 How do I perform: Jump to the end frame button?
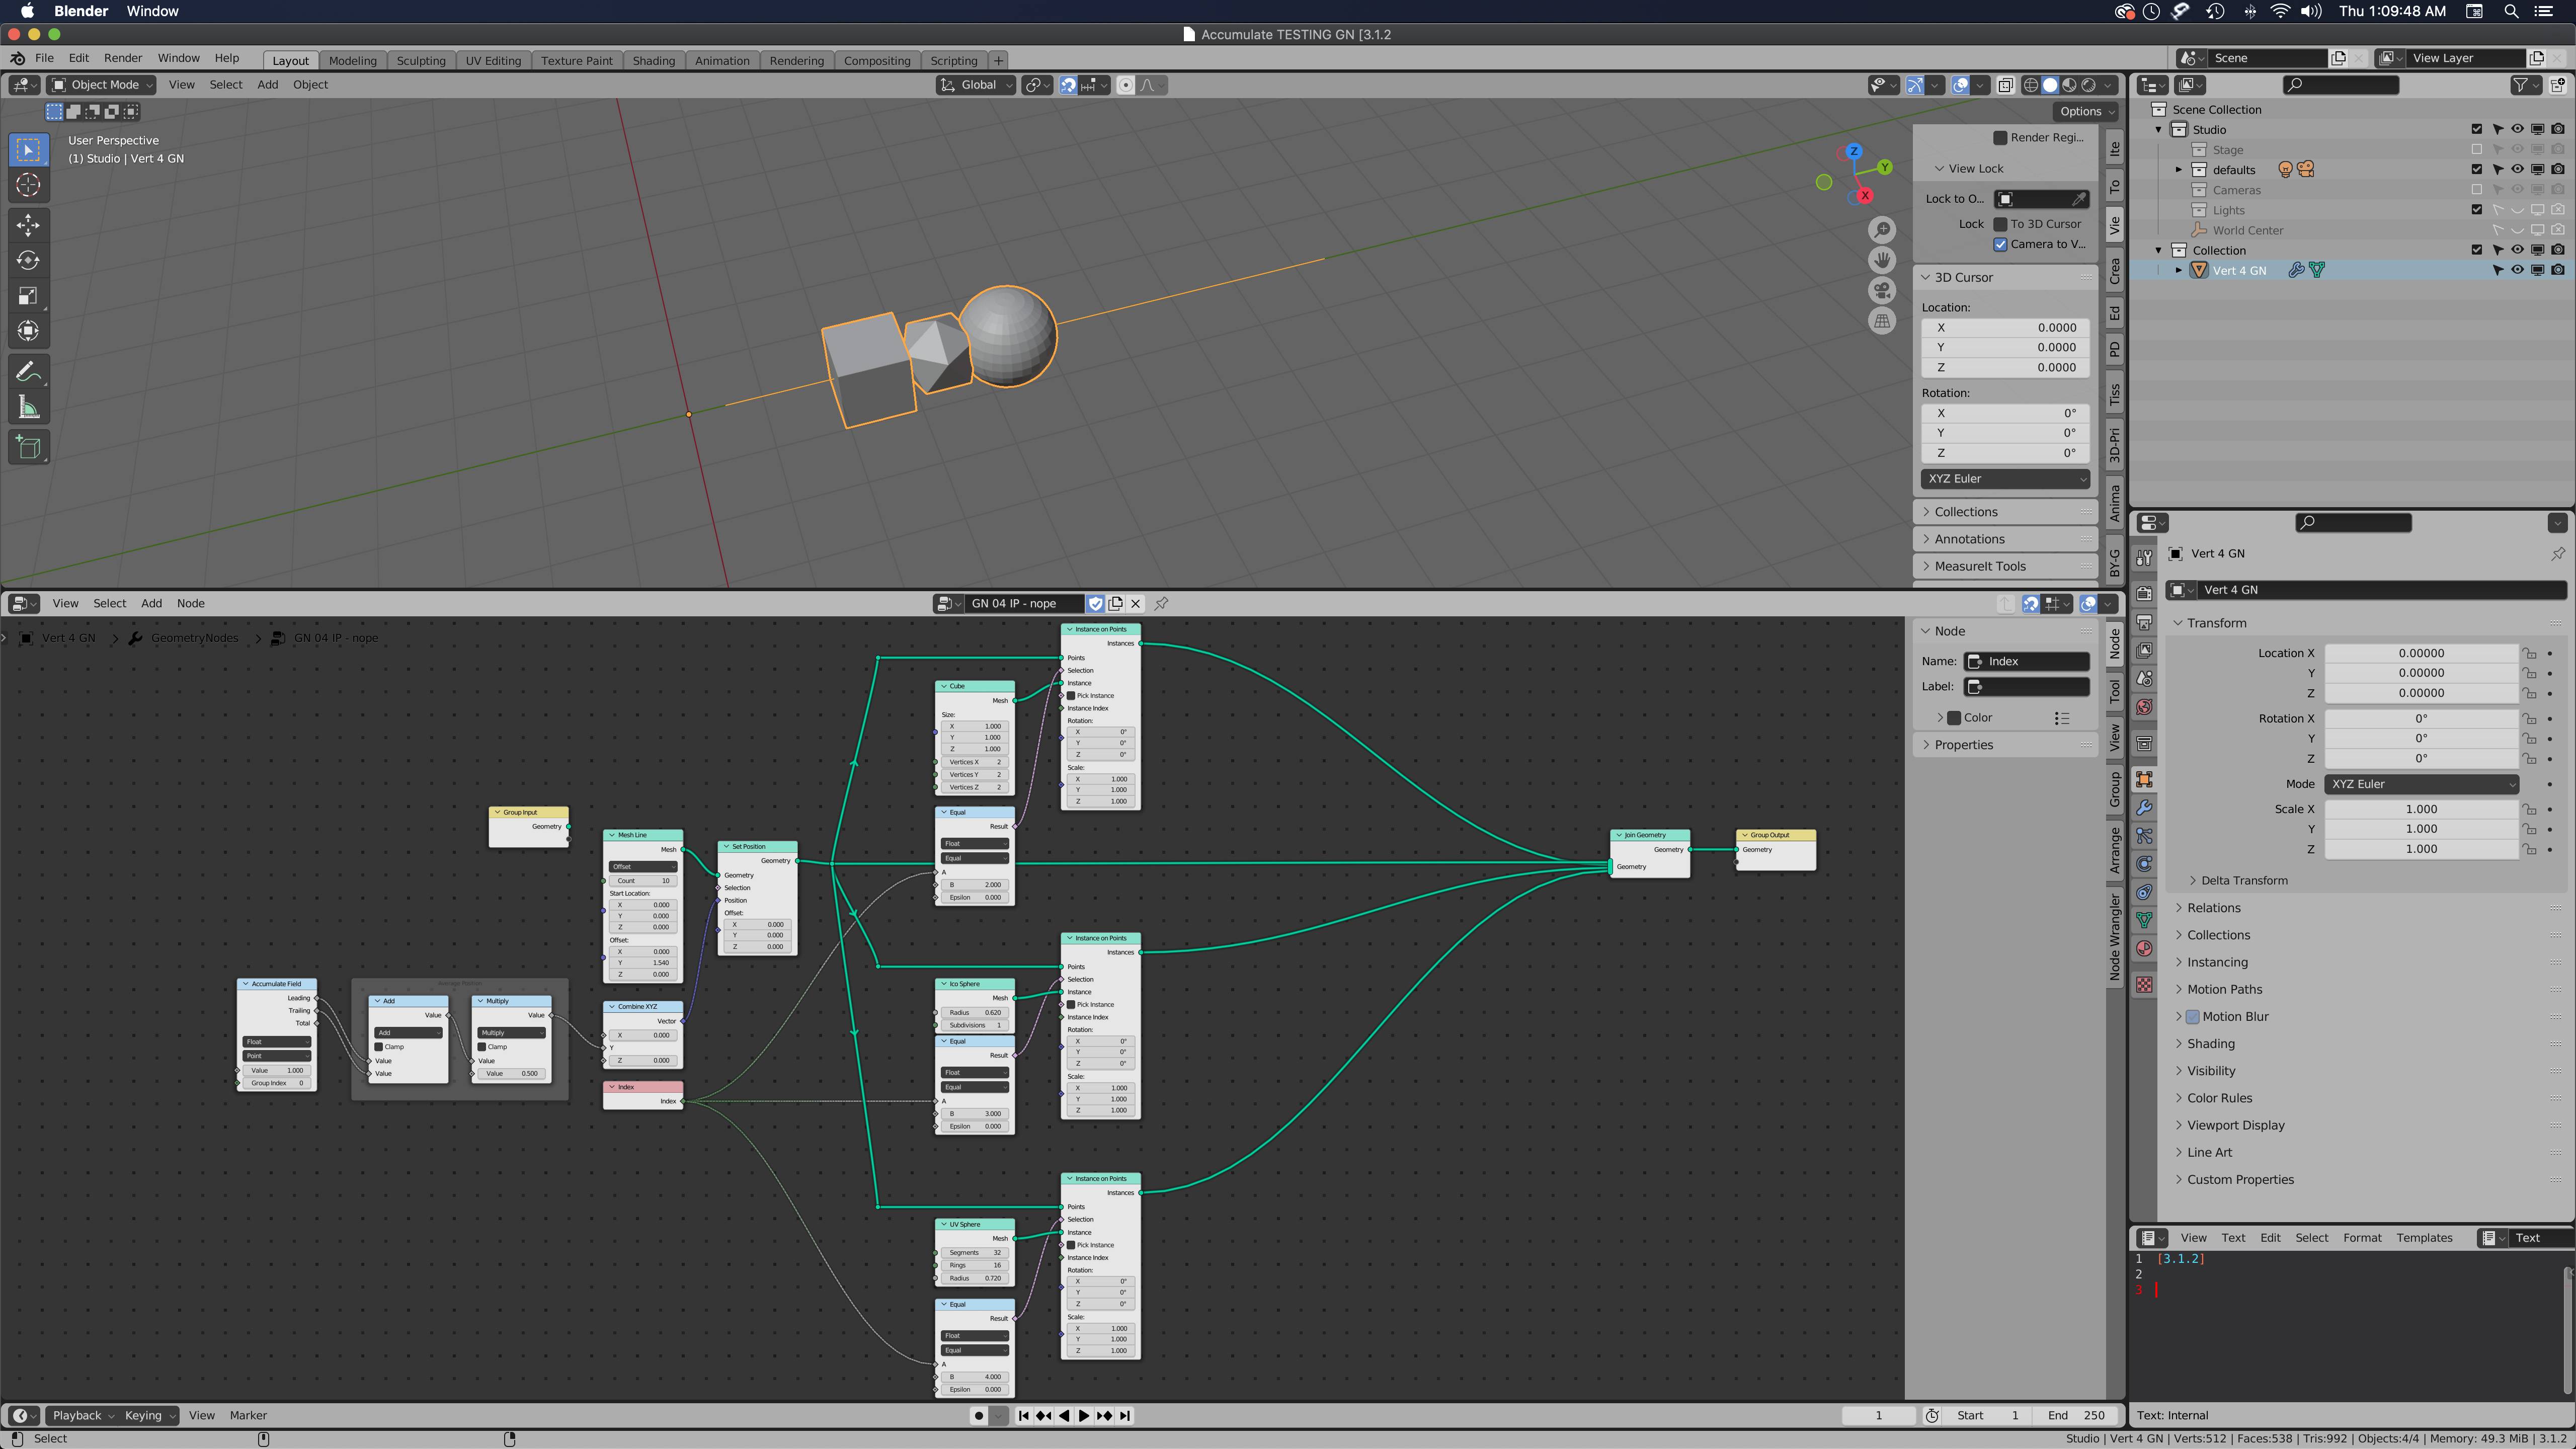[1125, 1415]
